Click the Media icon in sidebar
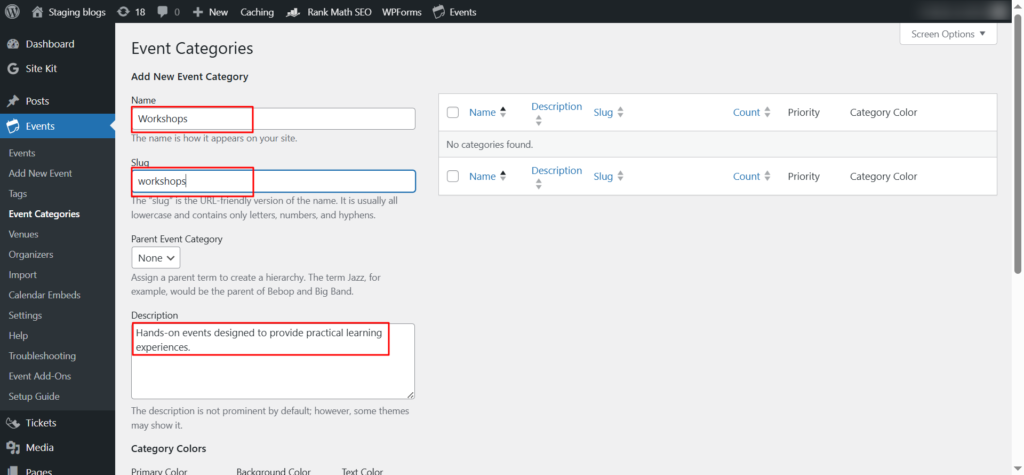 [x=12, y=448]
